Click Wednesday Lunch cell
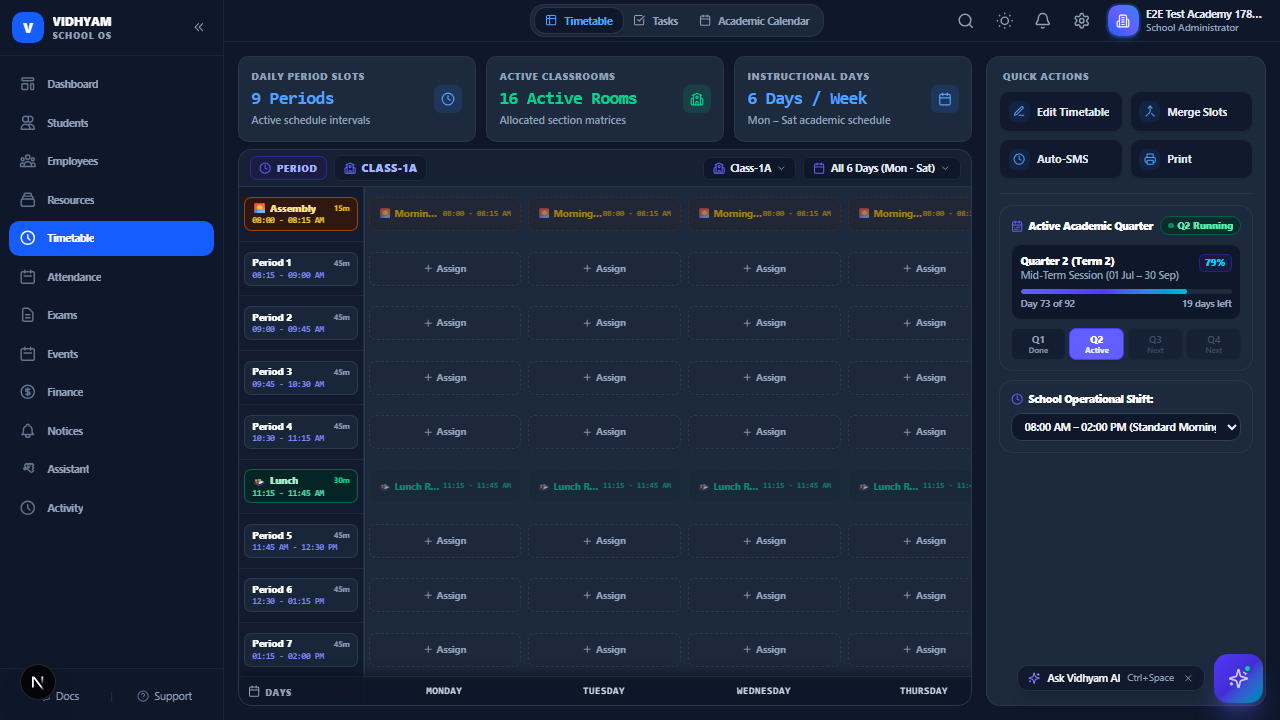Screen dimensions: 1280x720 pos(765,486)
